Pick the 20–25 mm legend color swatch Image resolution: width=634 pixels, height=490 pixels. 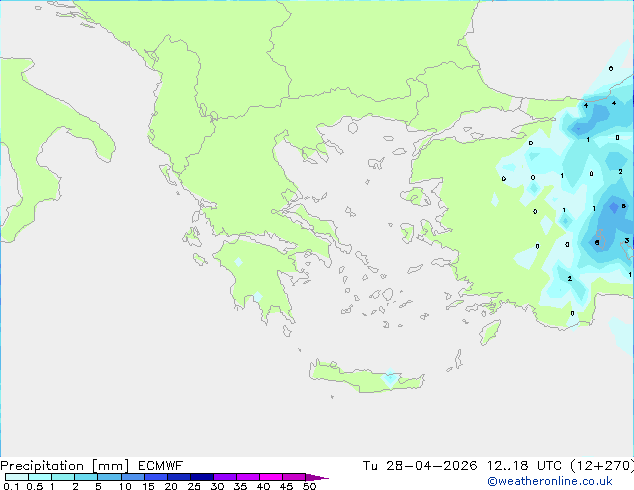point(178,477)
